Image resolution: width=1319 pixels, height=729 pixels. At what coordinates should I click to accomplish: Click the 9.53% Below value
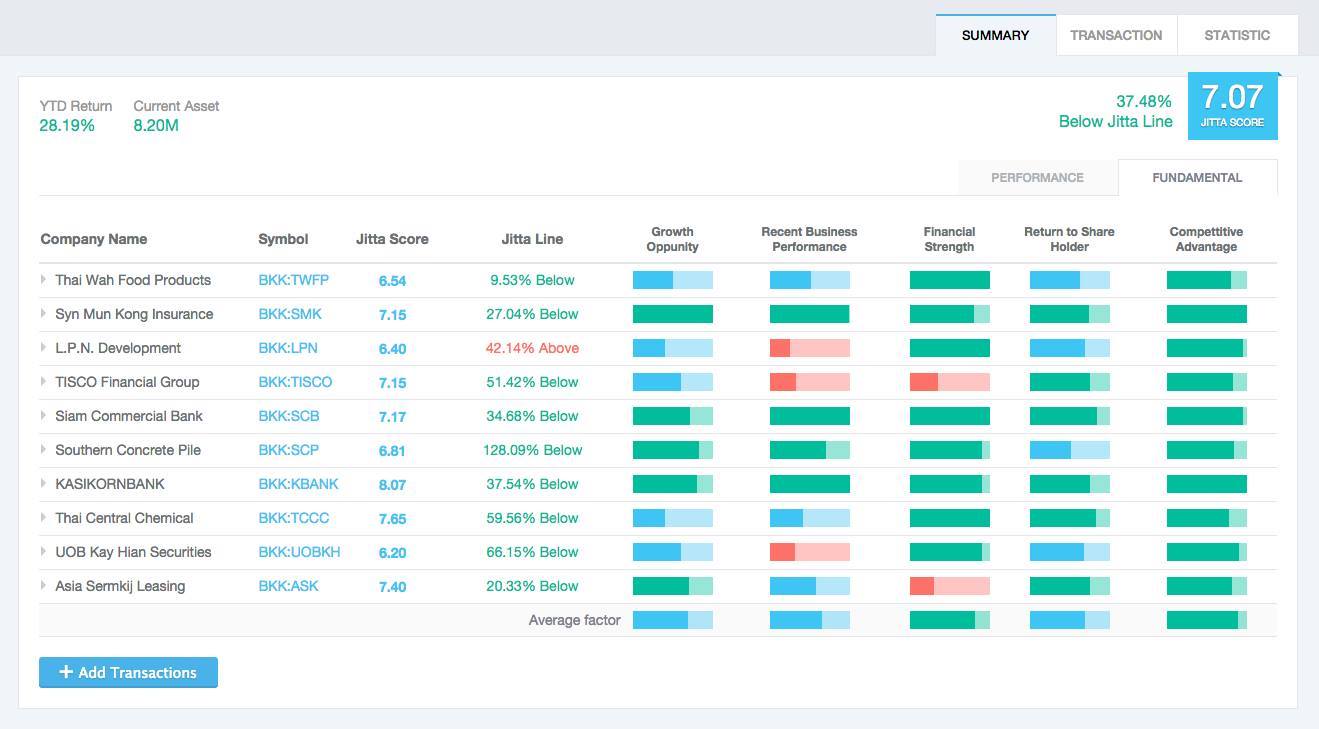[x=532, y=280]
